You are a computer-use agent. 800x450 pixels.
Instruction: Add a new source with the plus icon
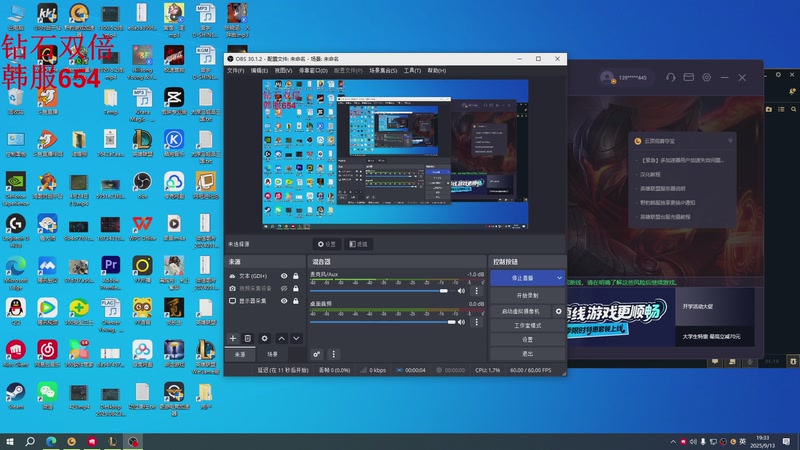(233, 338)
